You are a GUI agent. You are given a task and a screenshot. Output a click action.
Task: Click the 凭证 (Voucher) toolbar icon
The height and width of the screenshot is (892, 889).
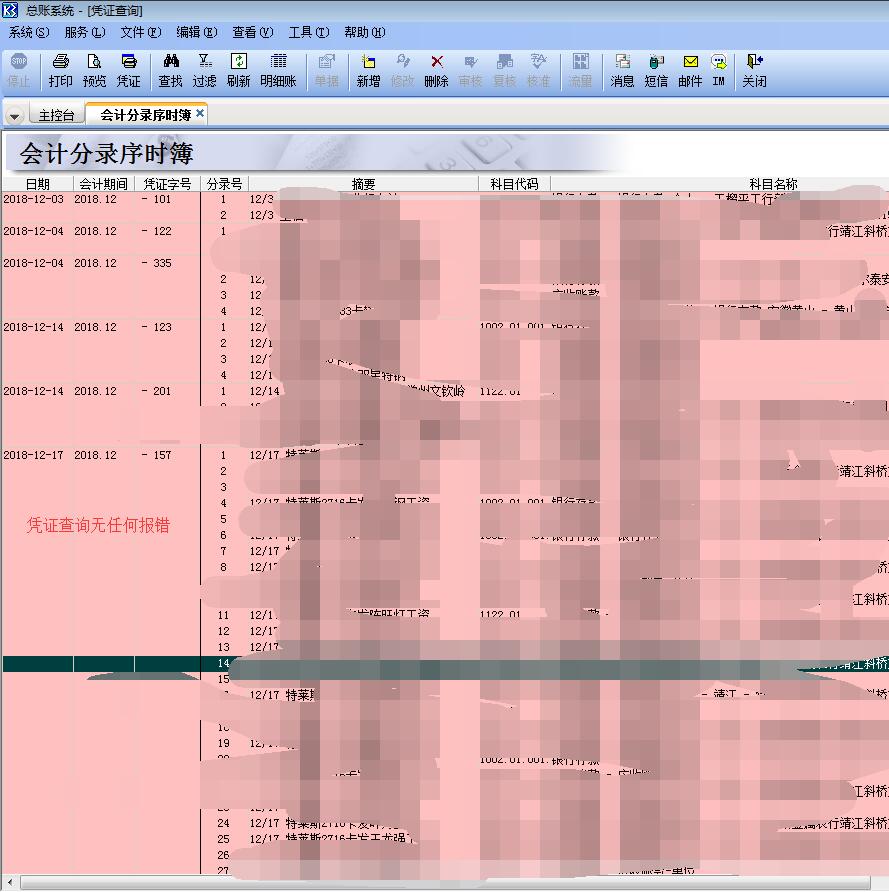click(x=129, y=71)
